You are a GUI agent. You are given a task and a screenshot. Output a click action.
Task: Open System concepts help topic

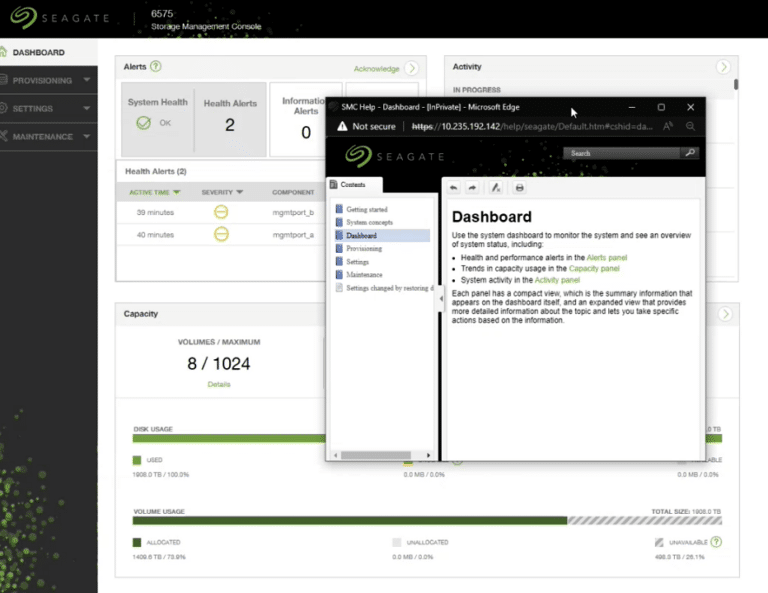(369, 222)
